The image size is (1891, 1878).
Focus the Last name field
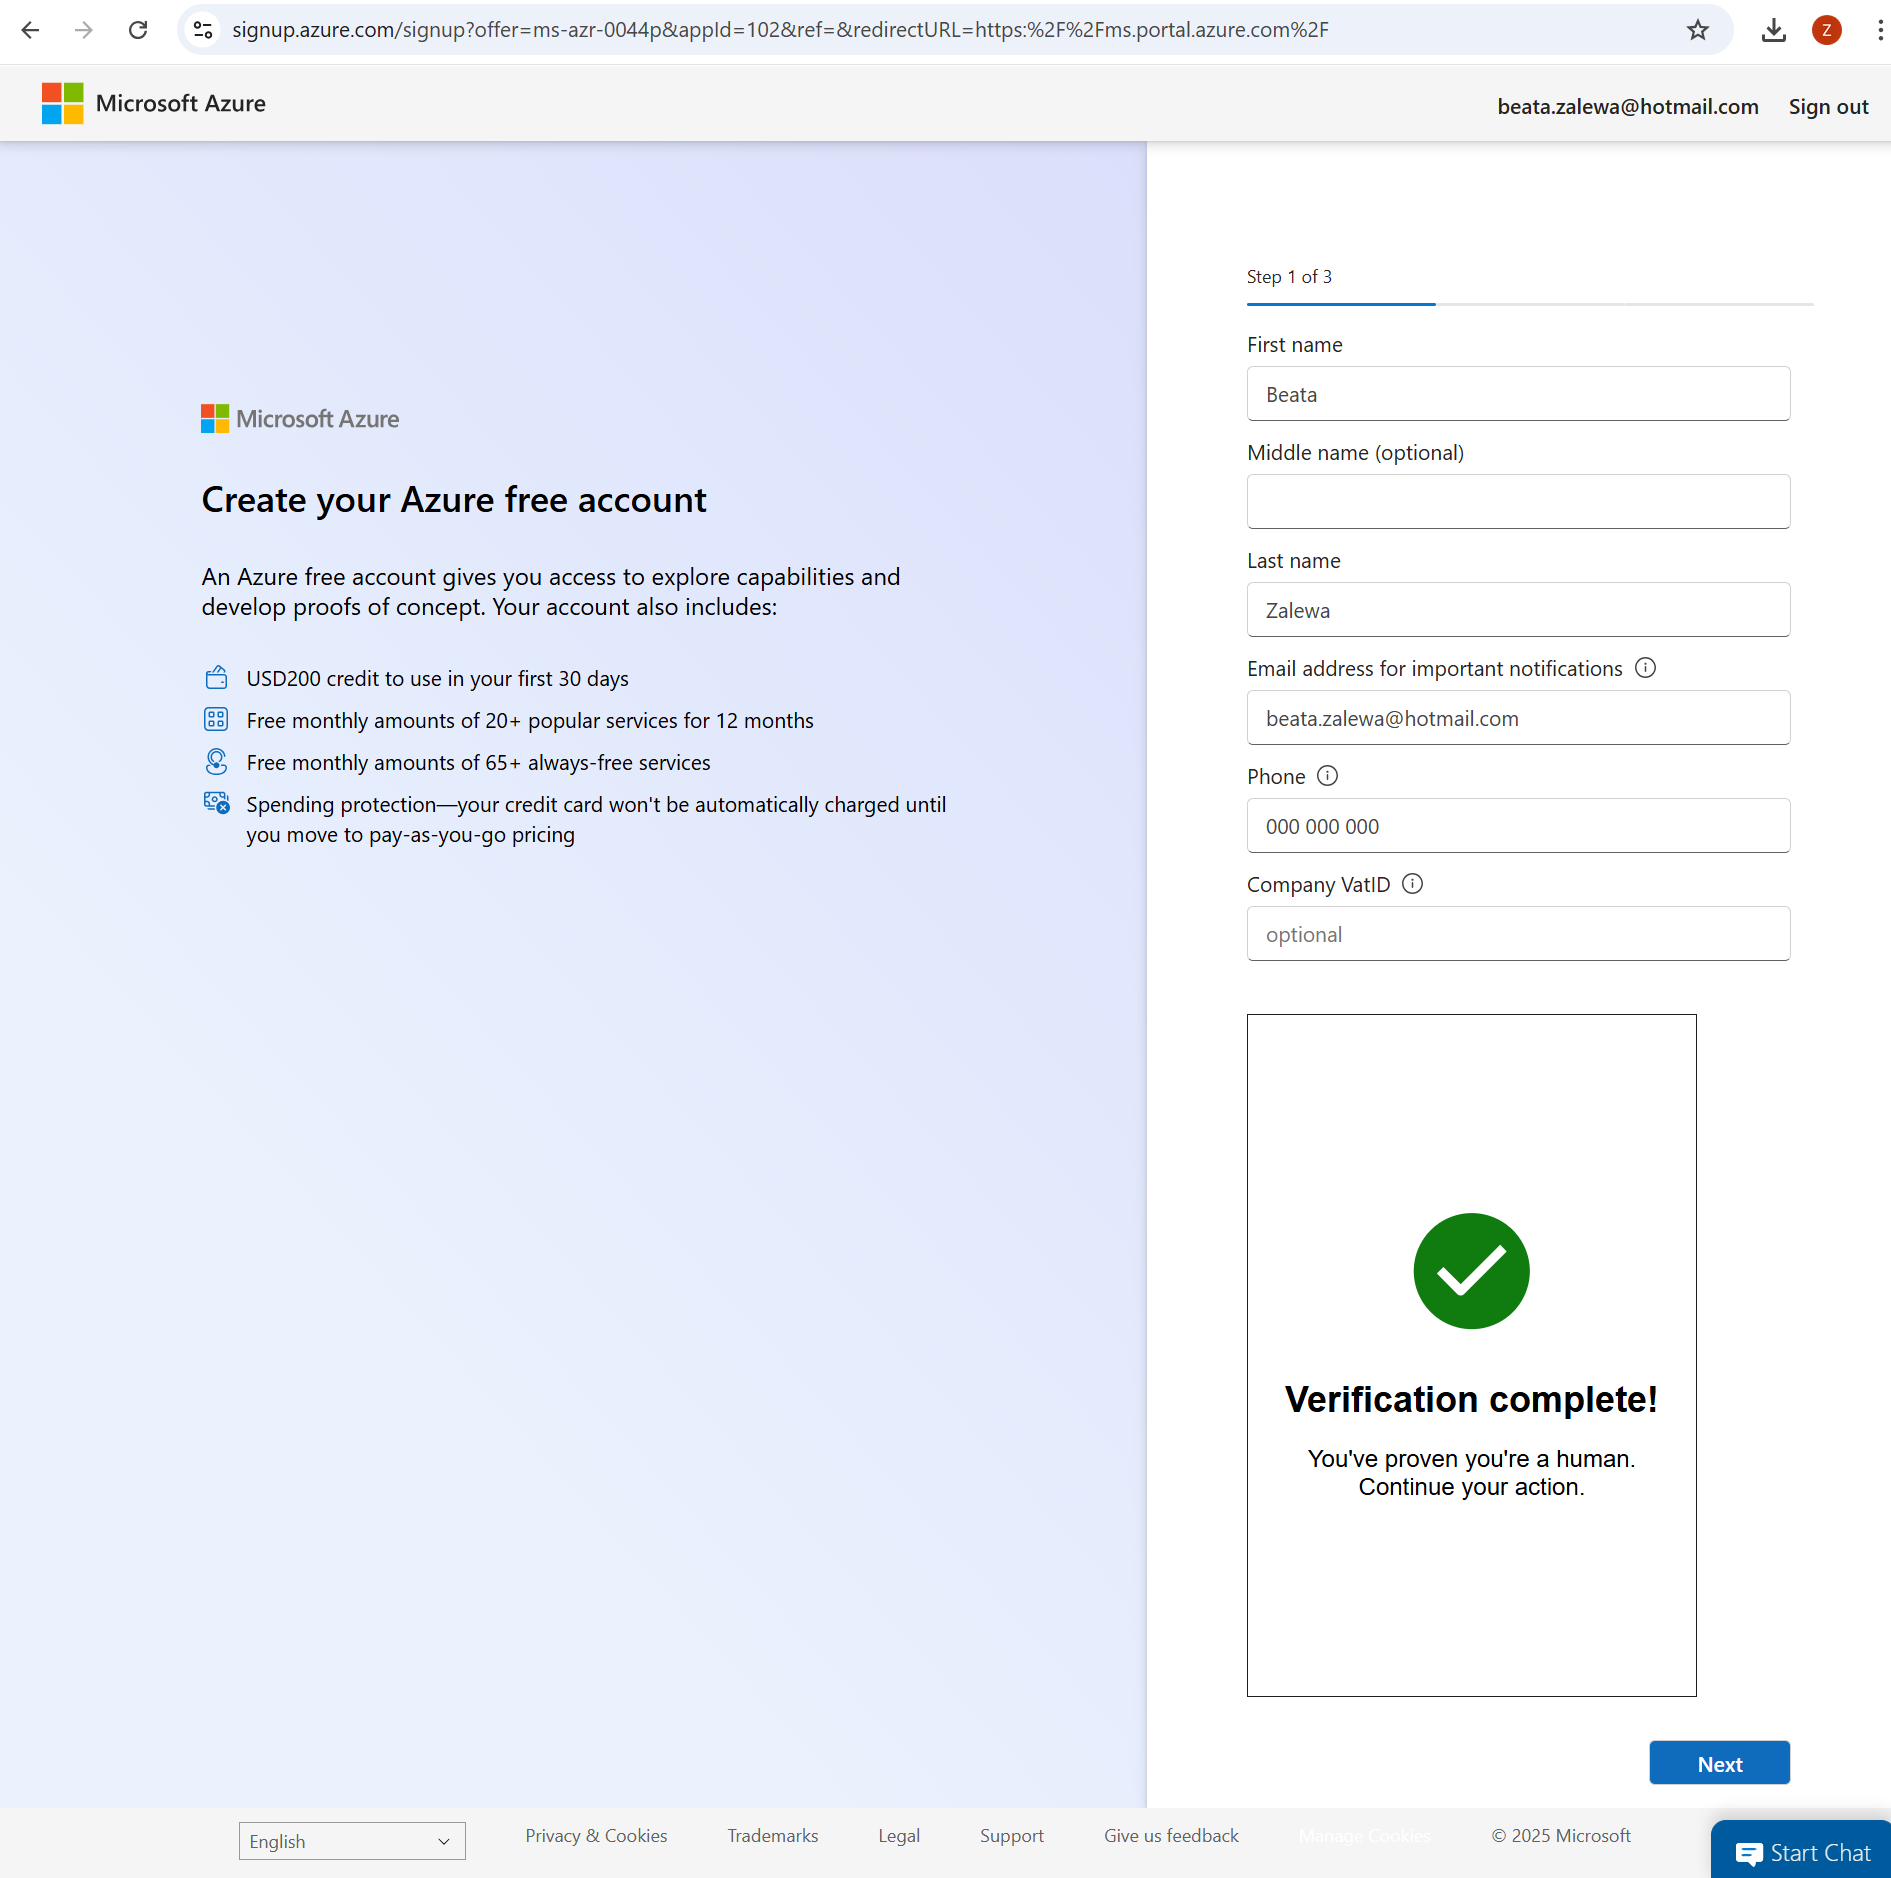tap(1518, 610)
